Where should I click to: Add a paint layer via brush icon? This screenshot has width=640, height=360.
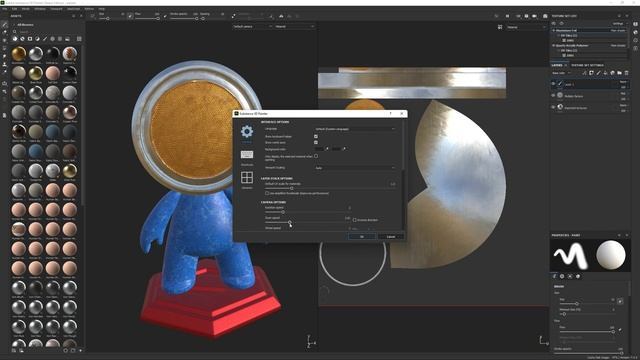[598, 73]
